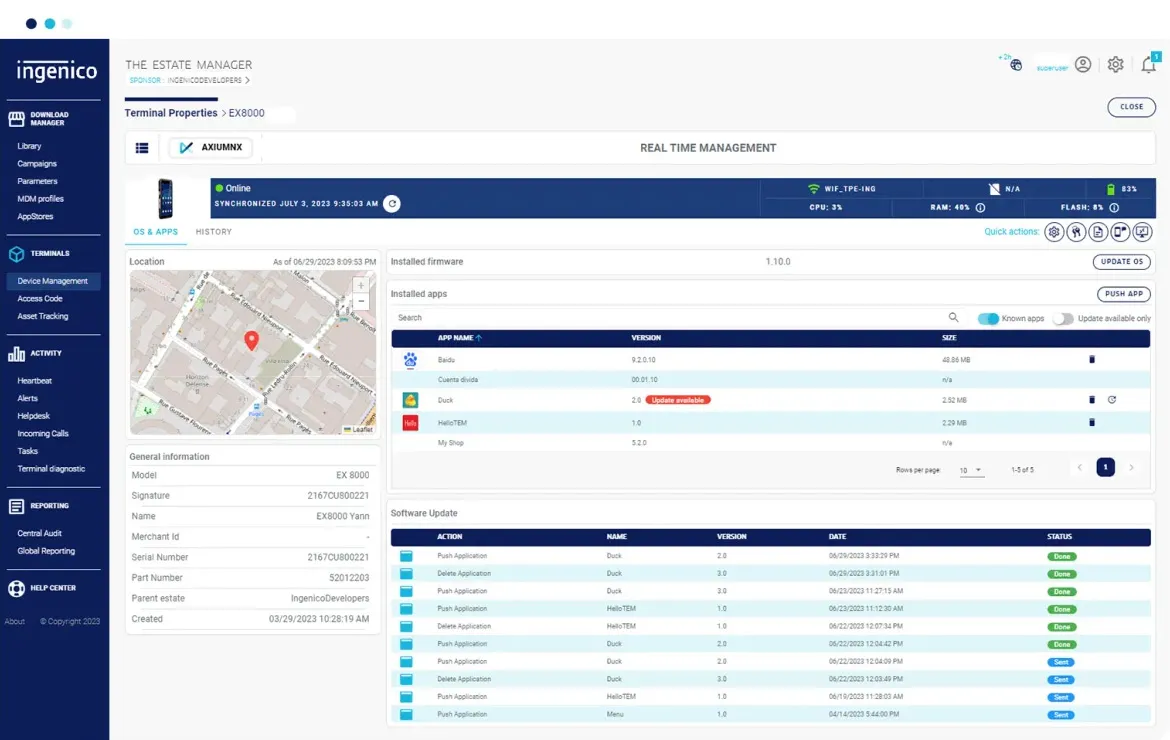Open the notifications bell

click(1148, 65)
